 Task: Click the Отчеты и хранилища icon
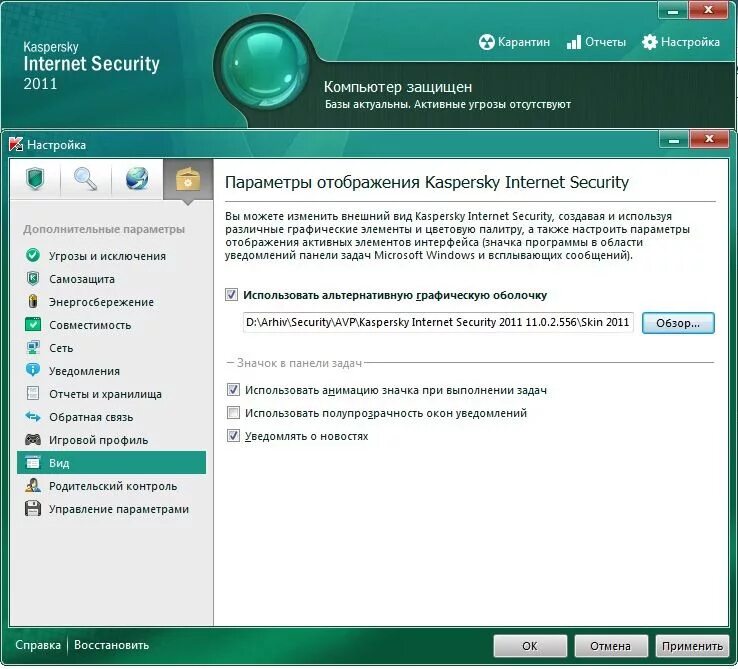[32, 393]
